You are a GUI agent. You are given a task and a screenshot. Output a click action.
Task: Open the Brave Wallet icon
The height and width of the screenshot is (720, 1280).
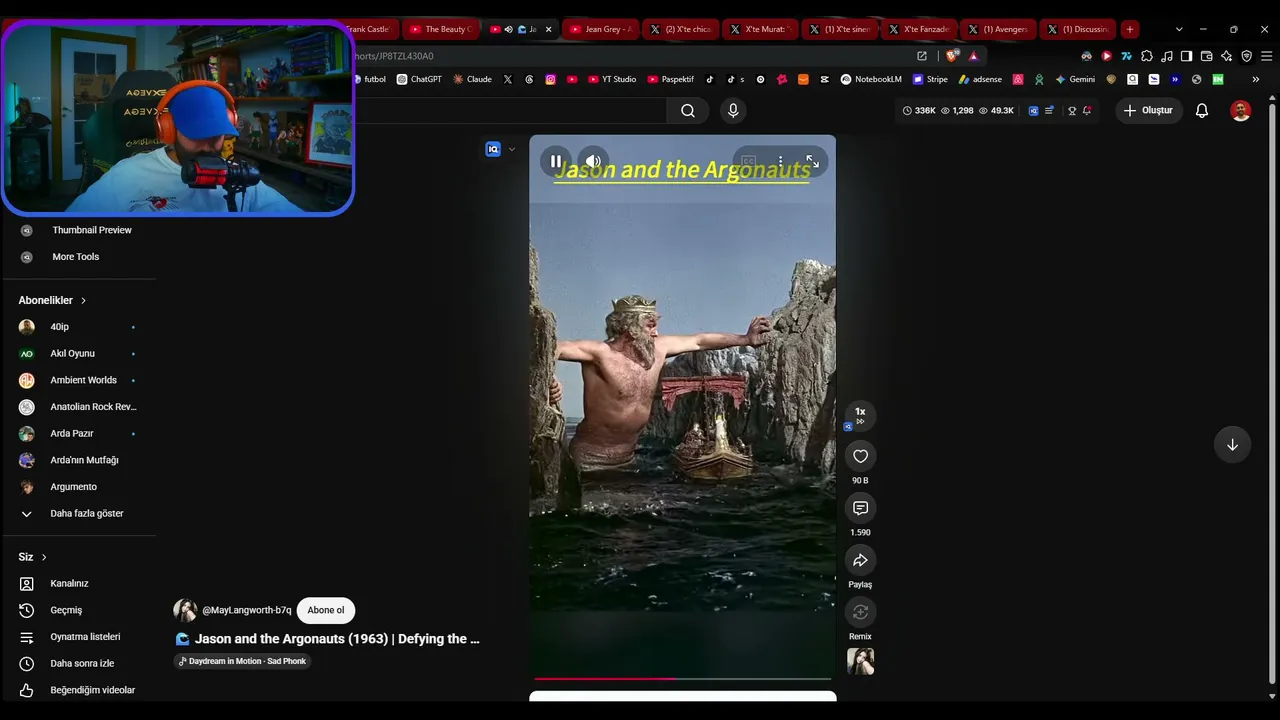[x=1206, y=56]
